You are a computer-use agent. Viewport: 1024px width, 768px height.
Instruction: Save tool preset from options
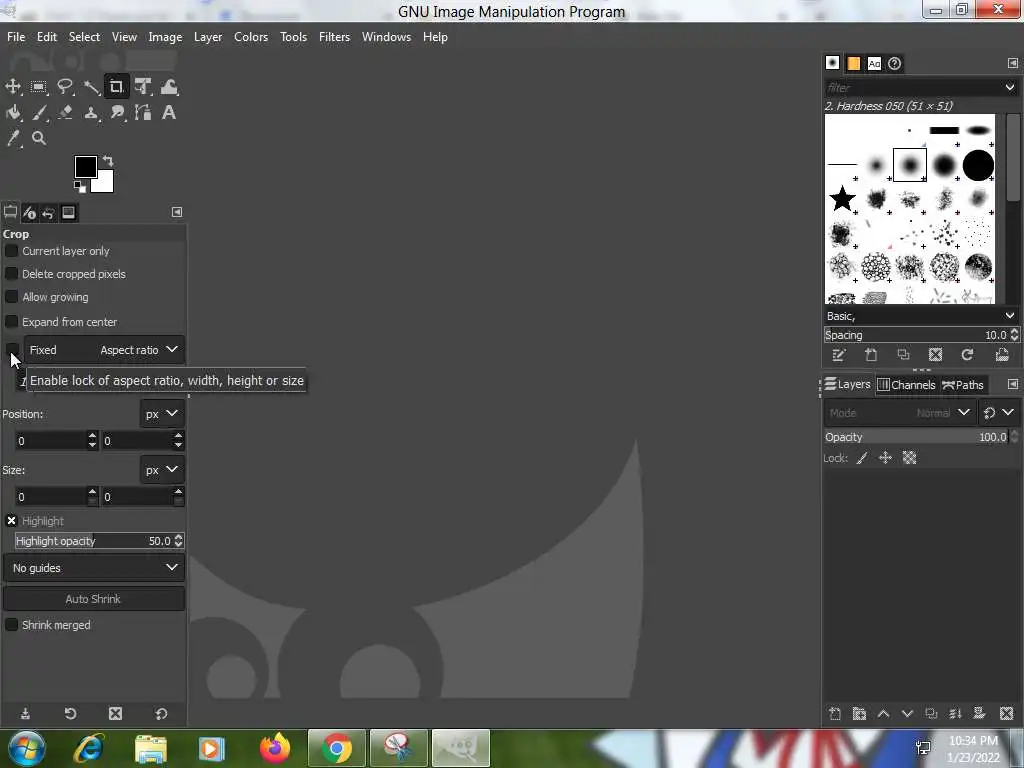(25, 714)
